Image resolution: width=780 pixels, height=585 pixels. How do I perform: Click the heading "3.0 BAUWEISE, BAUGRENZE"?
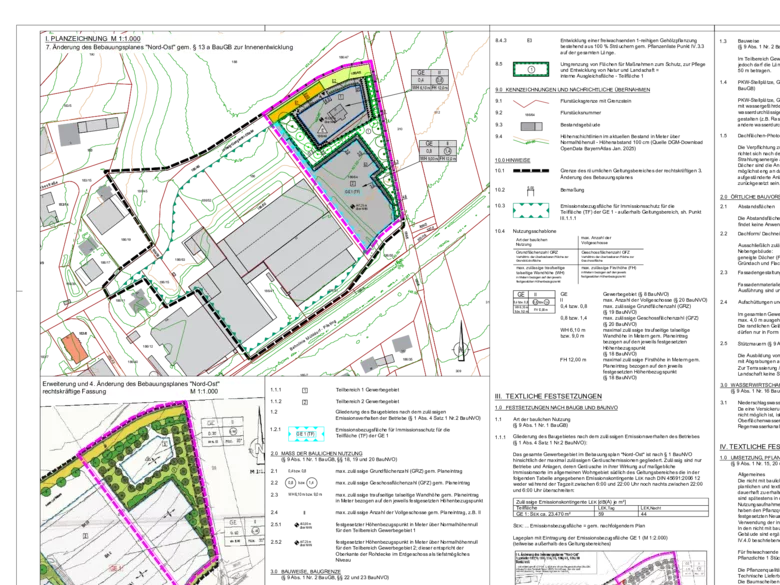point(304,572)
